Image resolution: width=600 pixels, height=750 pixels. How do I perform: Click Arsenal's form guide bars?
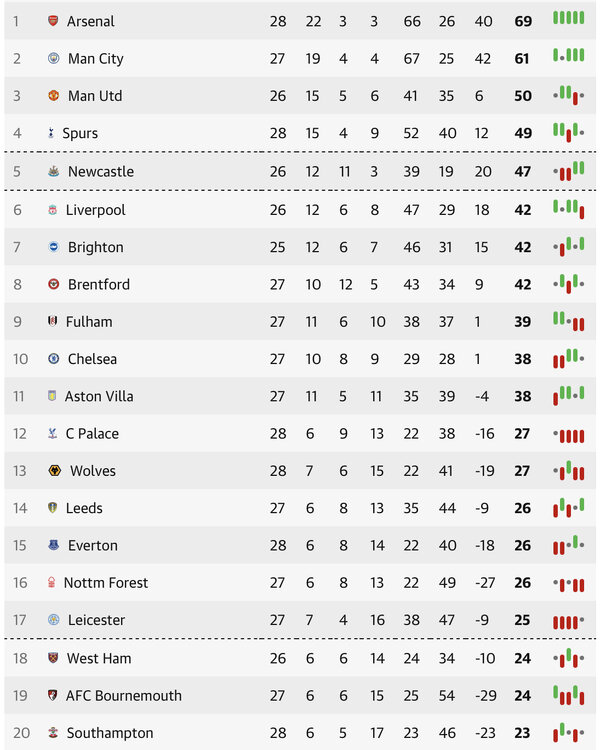click(x=568, y=19)
